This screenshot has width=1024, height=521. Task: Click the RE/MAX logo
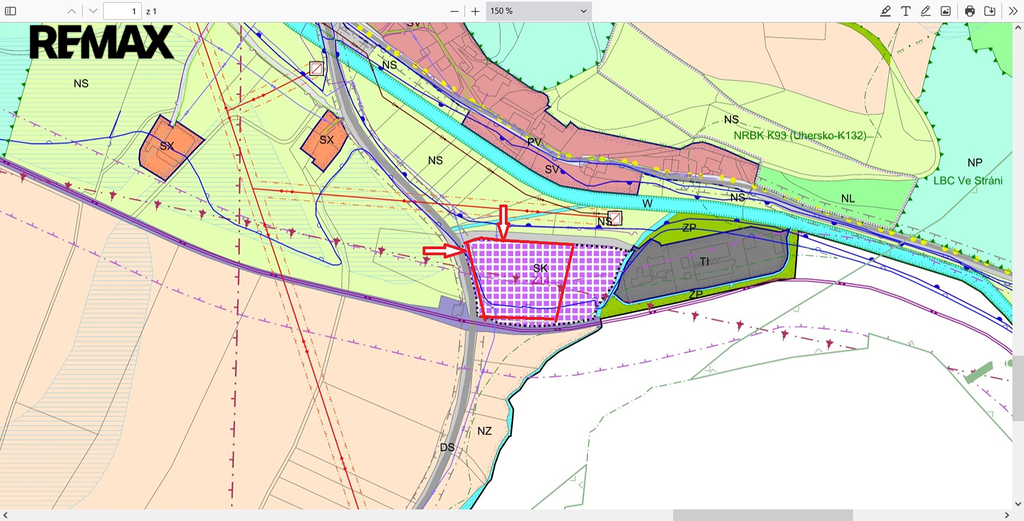click(101, 43)
